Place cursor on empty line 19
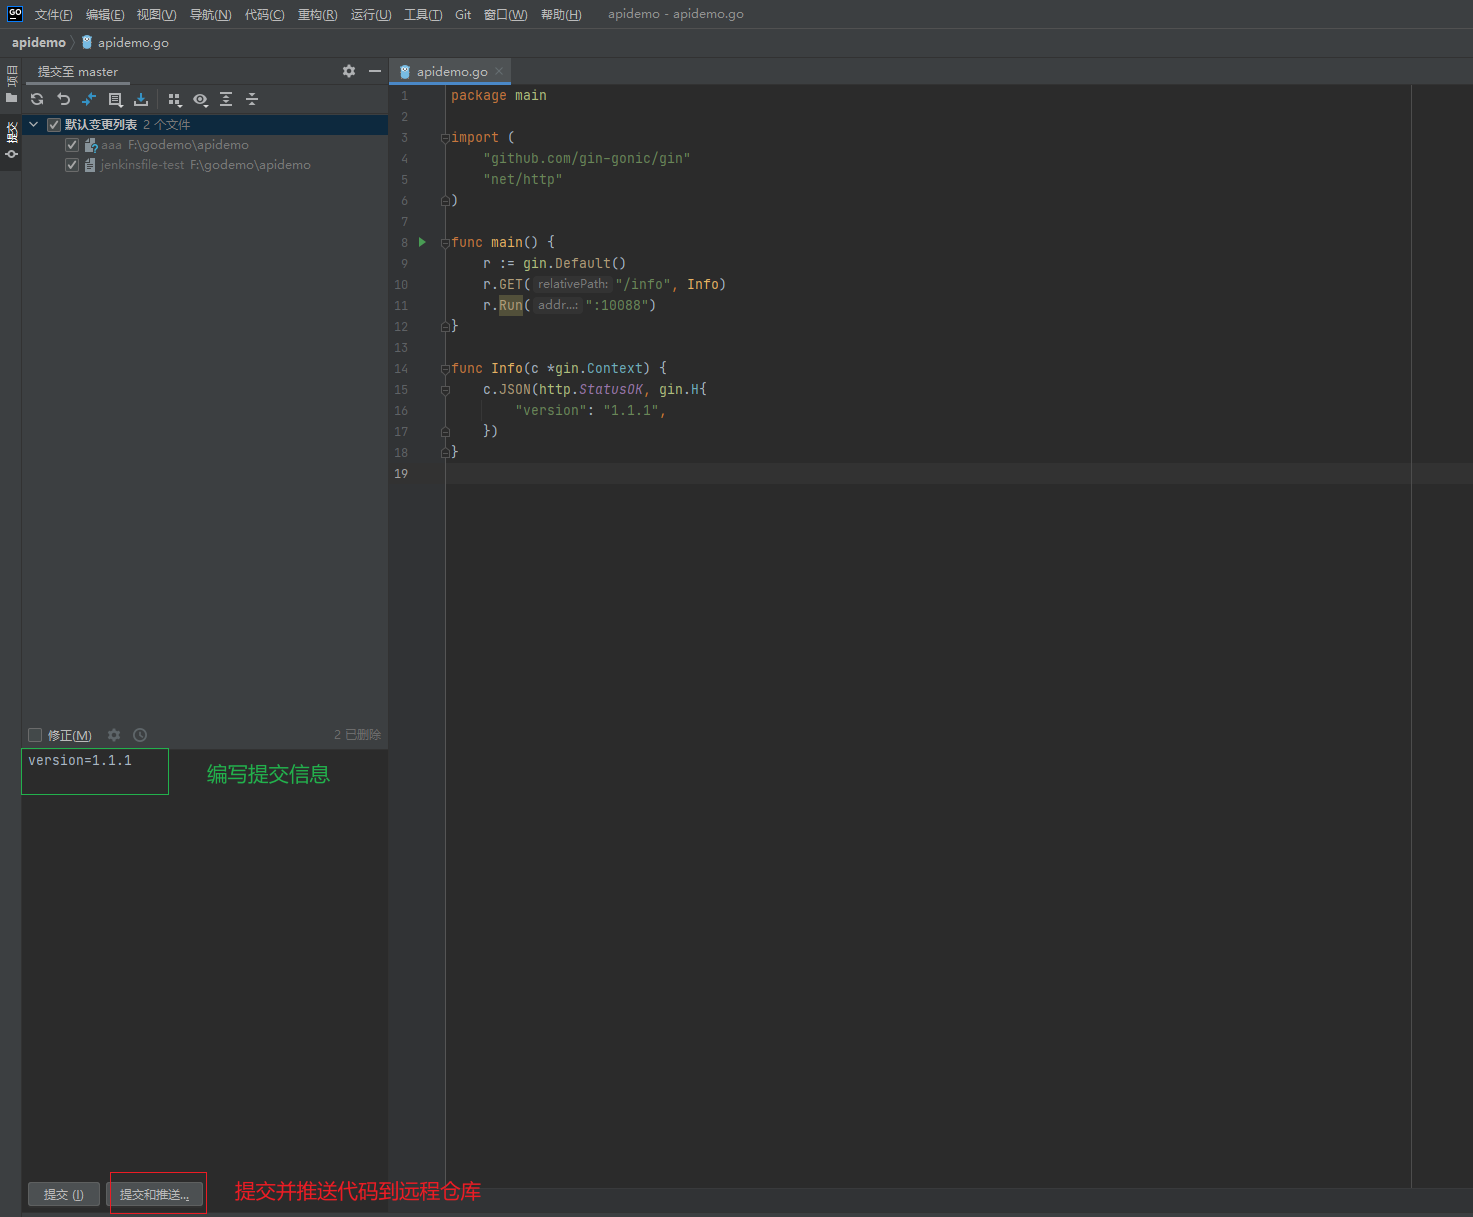Image resolution: width=1473 pixels, height=1217 pixels. pyautogui.click(x=928, y=473)
